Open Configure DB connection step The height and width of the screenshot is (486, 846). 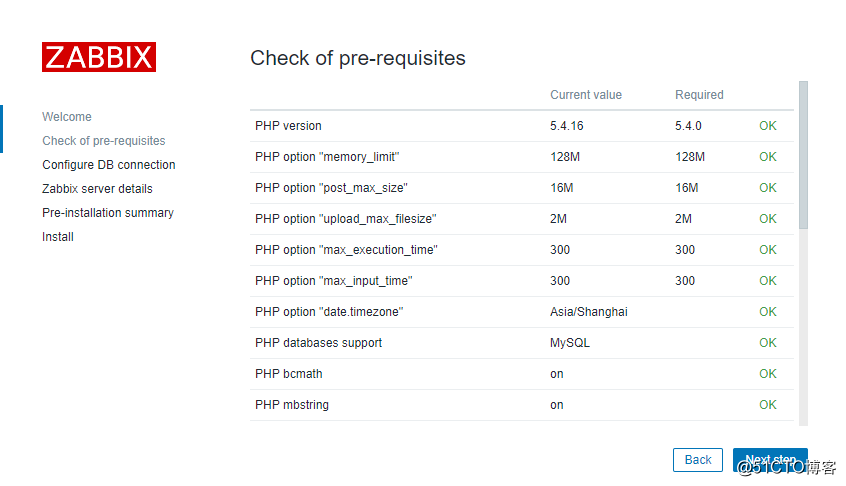(108, 165)
